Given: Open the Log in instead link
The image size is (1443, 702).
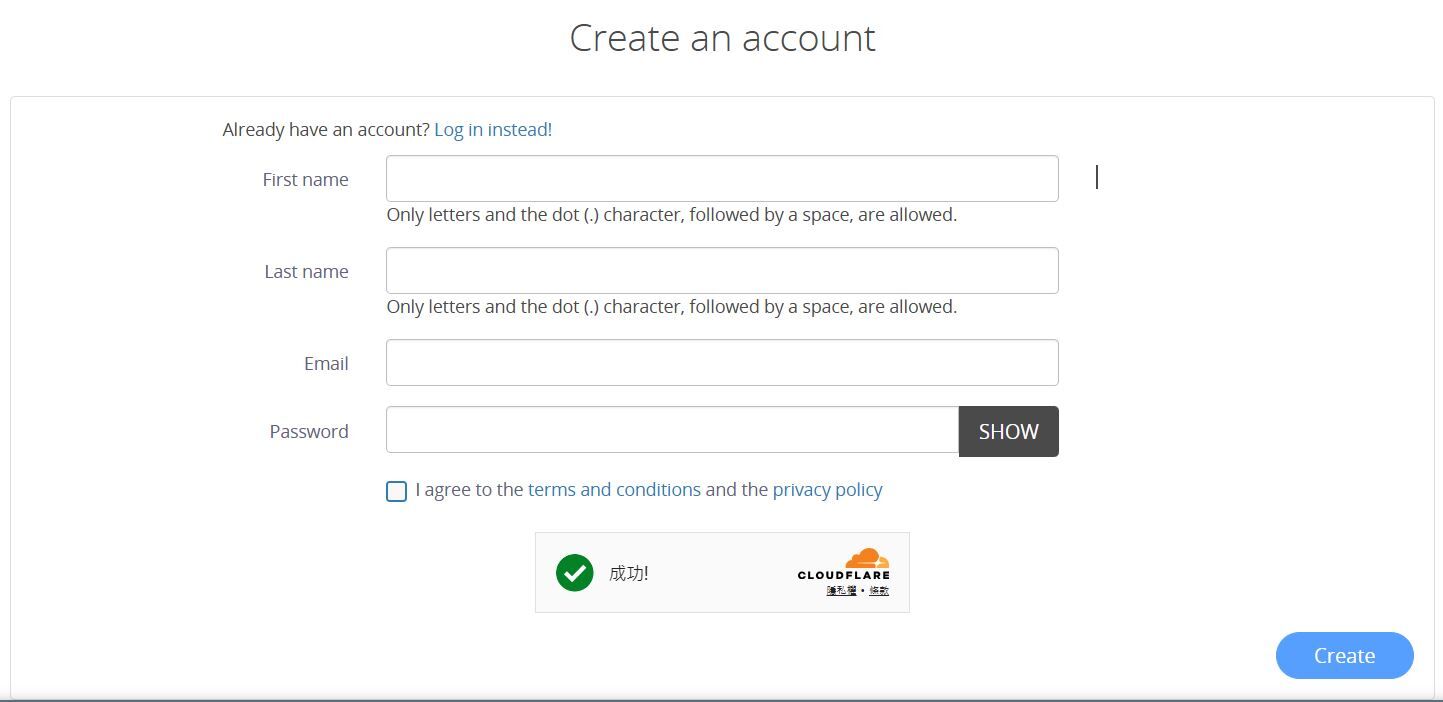Looking at the screenshot, I should point(493,129).
